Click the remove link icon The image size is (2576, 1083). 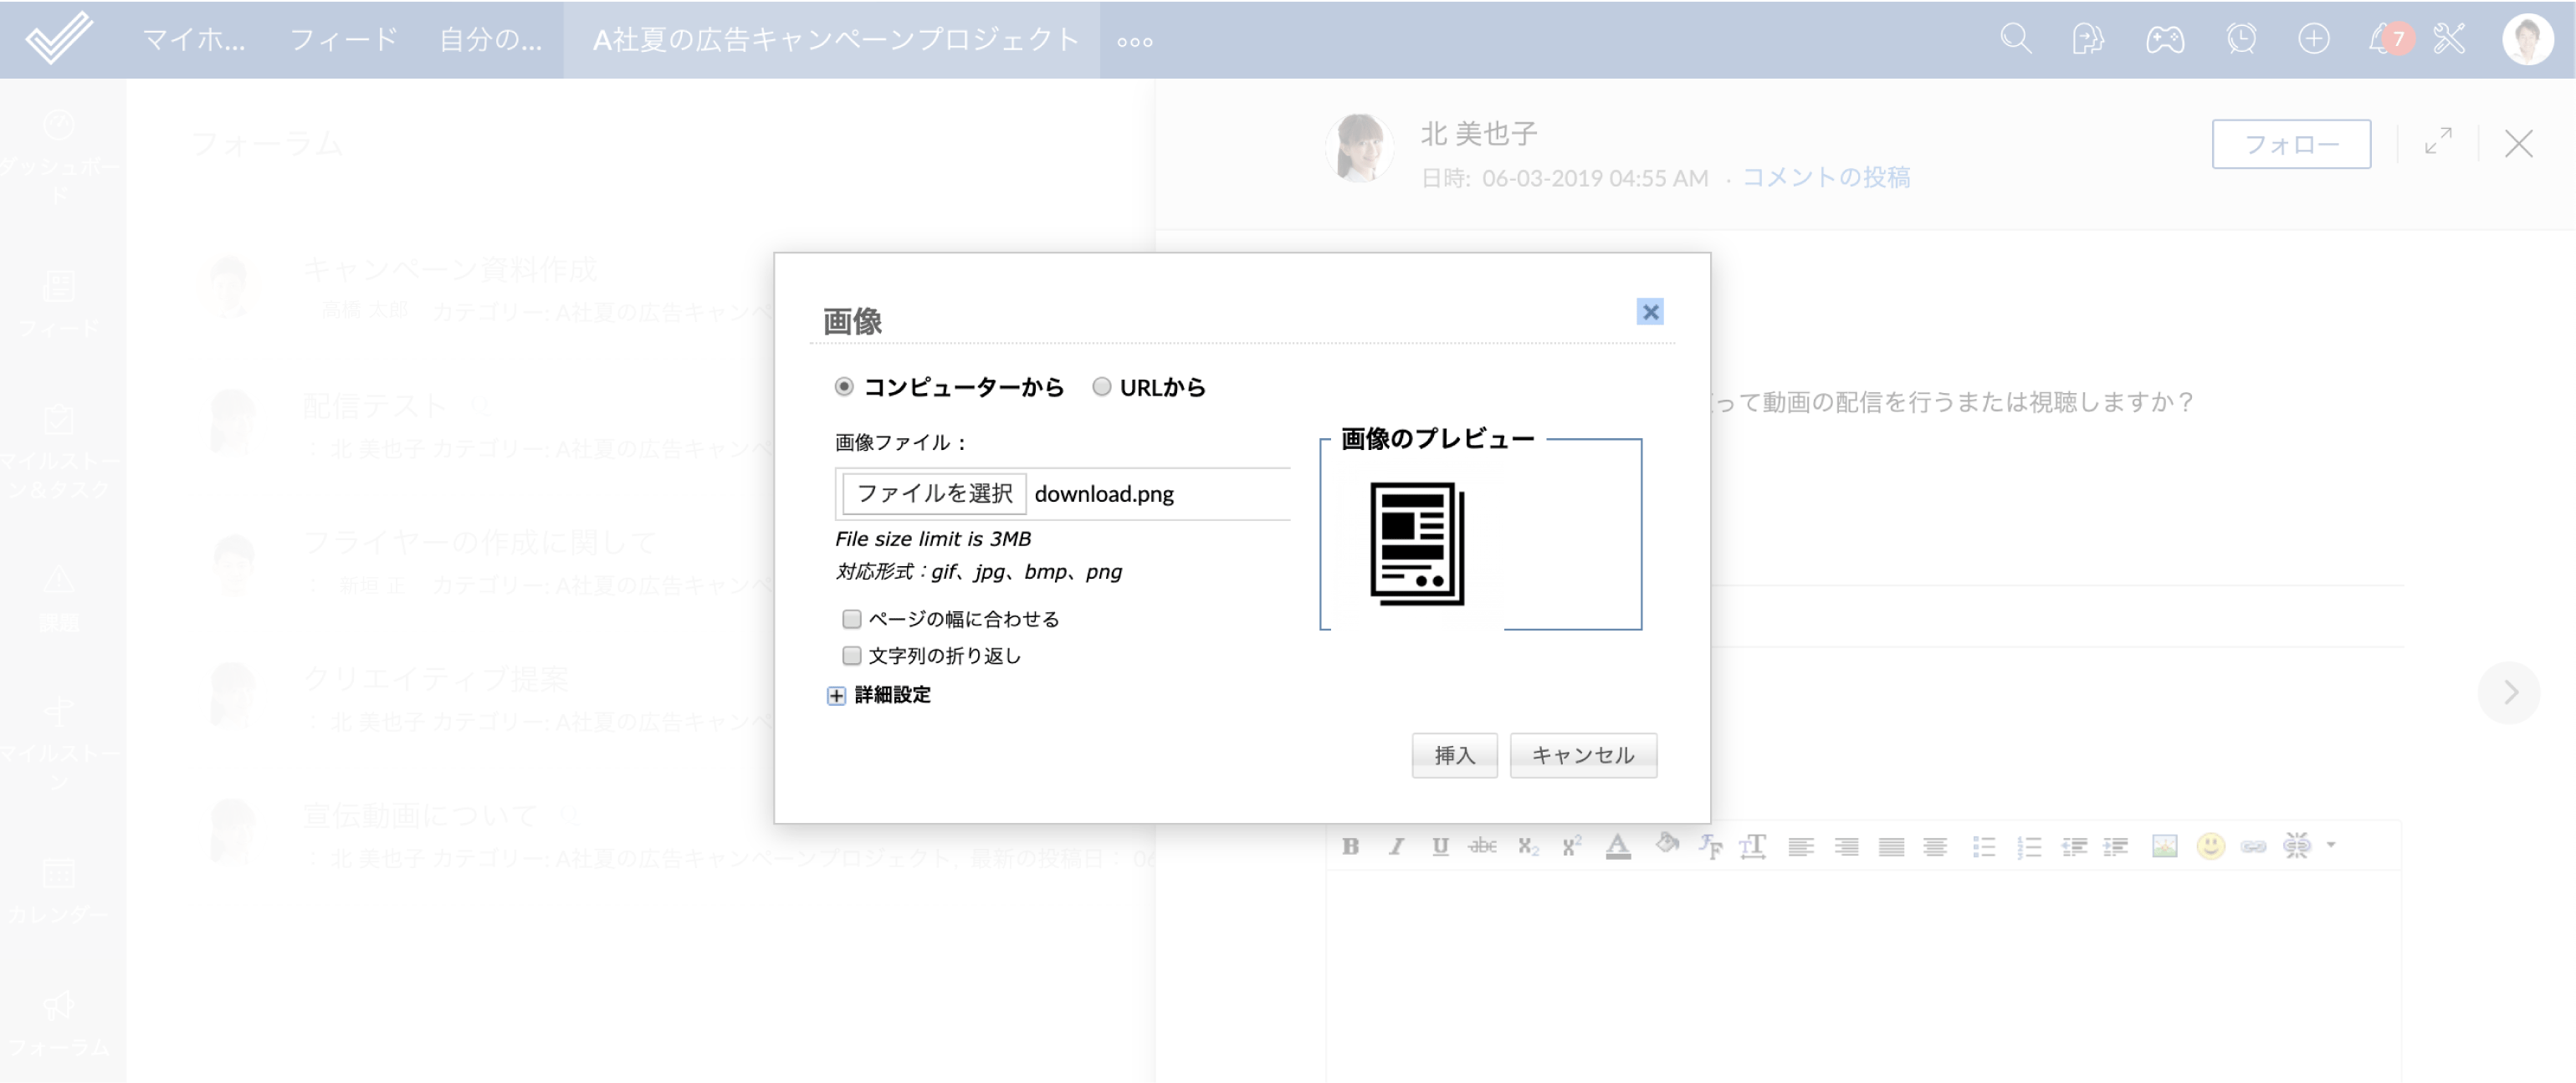pyautogui.click(x=2297, y=846)
